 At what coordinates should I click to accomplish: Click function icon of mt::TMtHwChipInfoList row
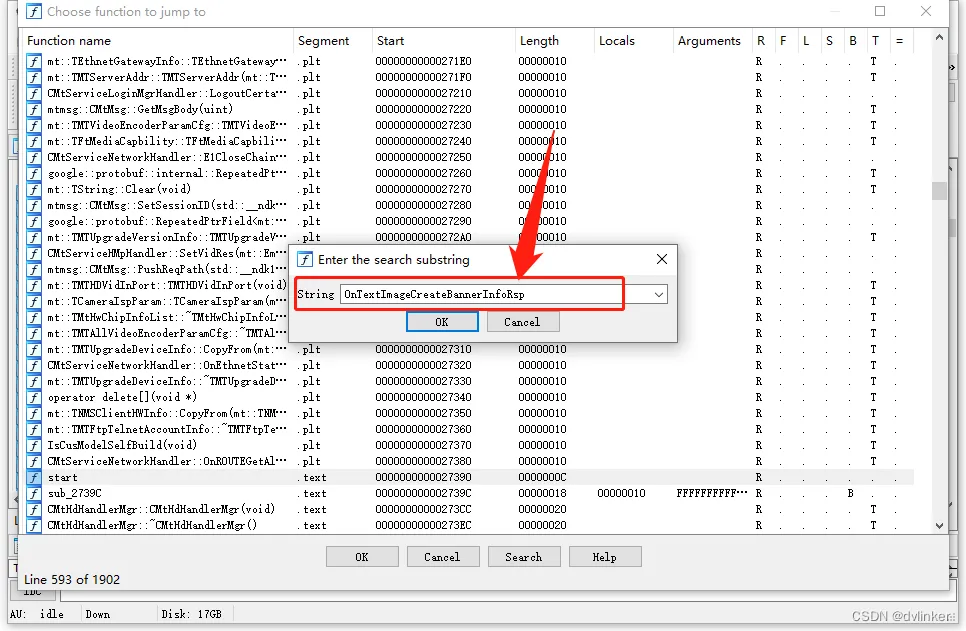pos(34,318)
